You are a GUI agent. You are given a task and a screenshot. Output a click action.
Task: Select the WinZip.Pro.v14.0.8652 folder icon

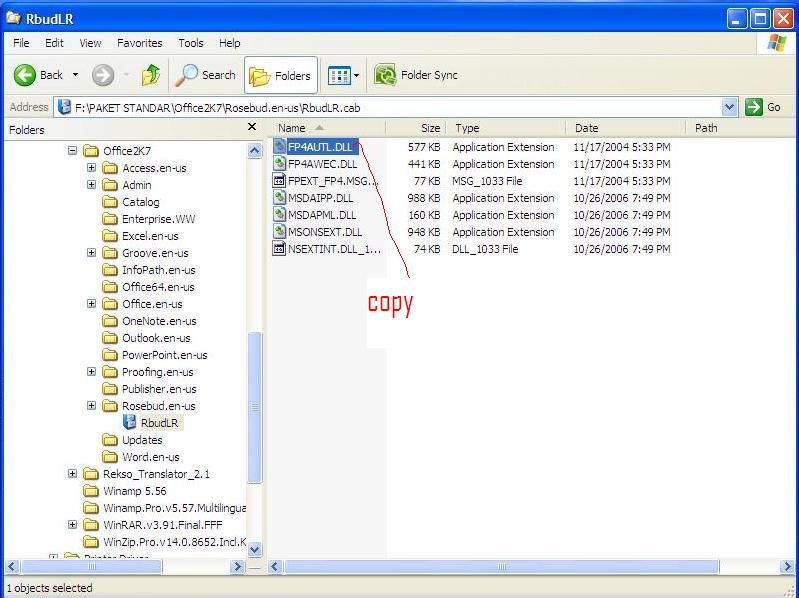coord(91,541)
